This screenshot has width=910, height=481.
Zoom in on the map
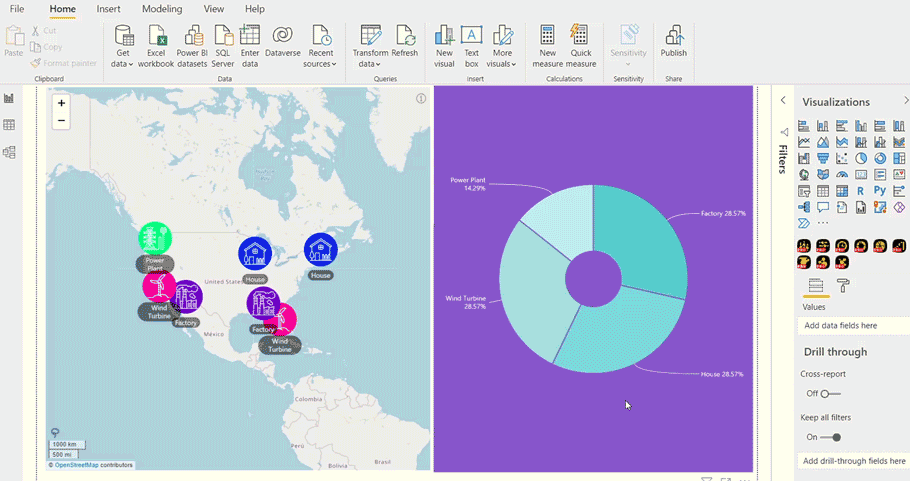coord(61,103)
